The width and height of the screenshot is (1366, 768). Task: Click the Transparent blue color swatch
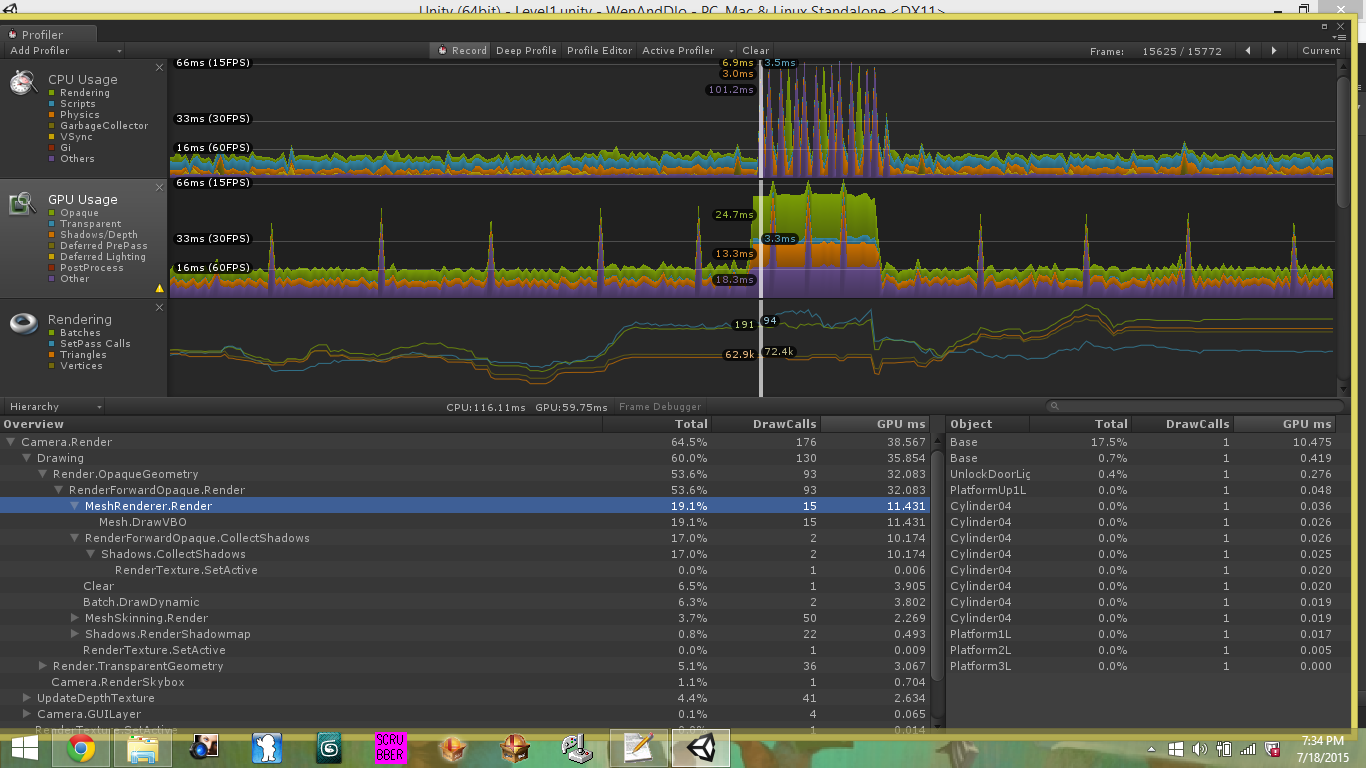52,224
